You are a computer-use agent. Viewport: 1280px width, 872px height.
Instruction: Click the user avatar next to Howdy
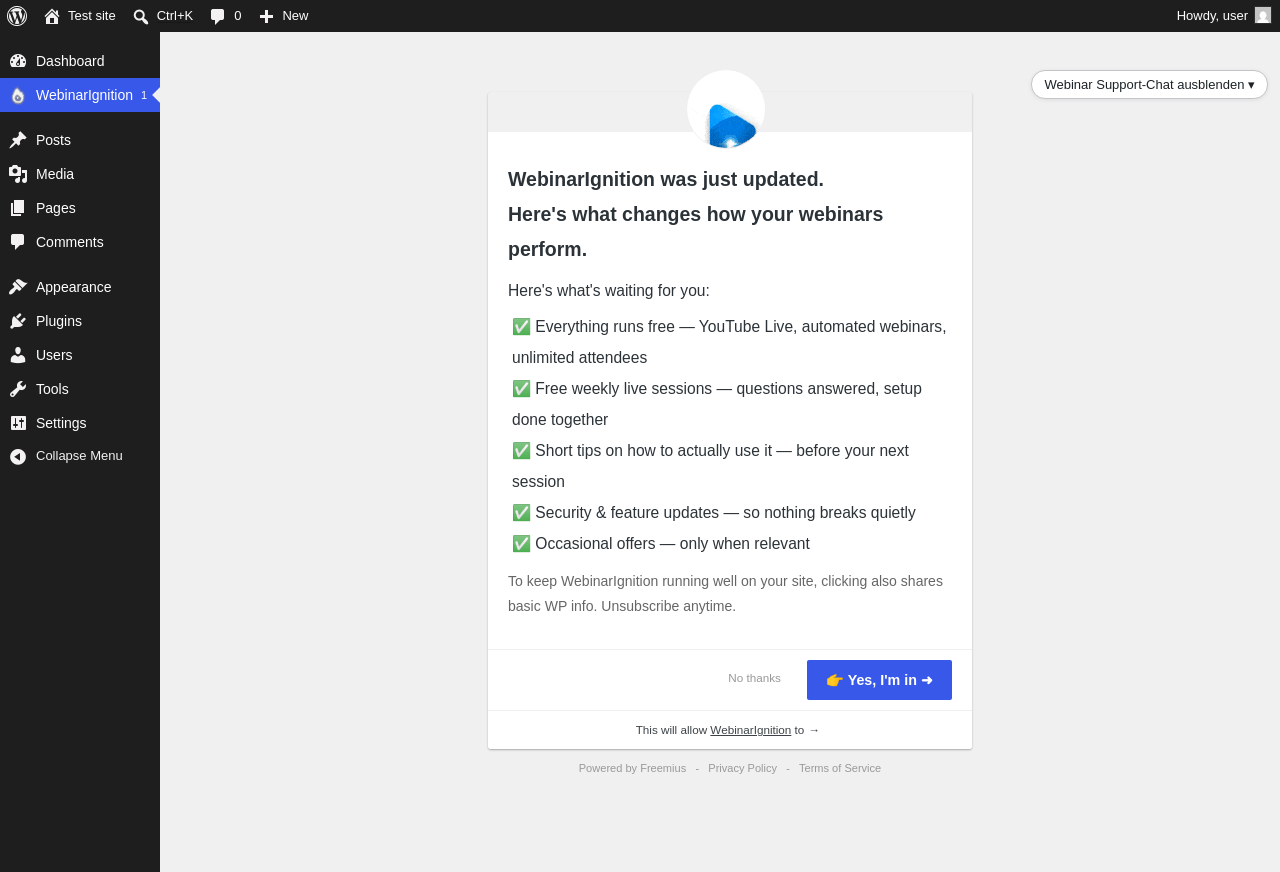1263,15
